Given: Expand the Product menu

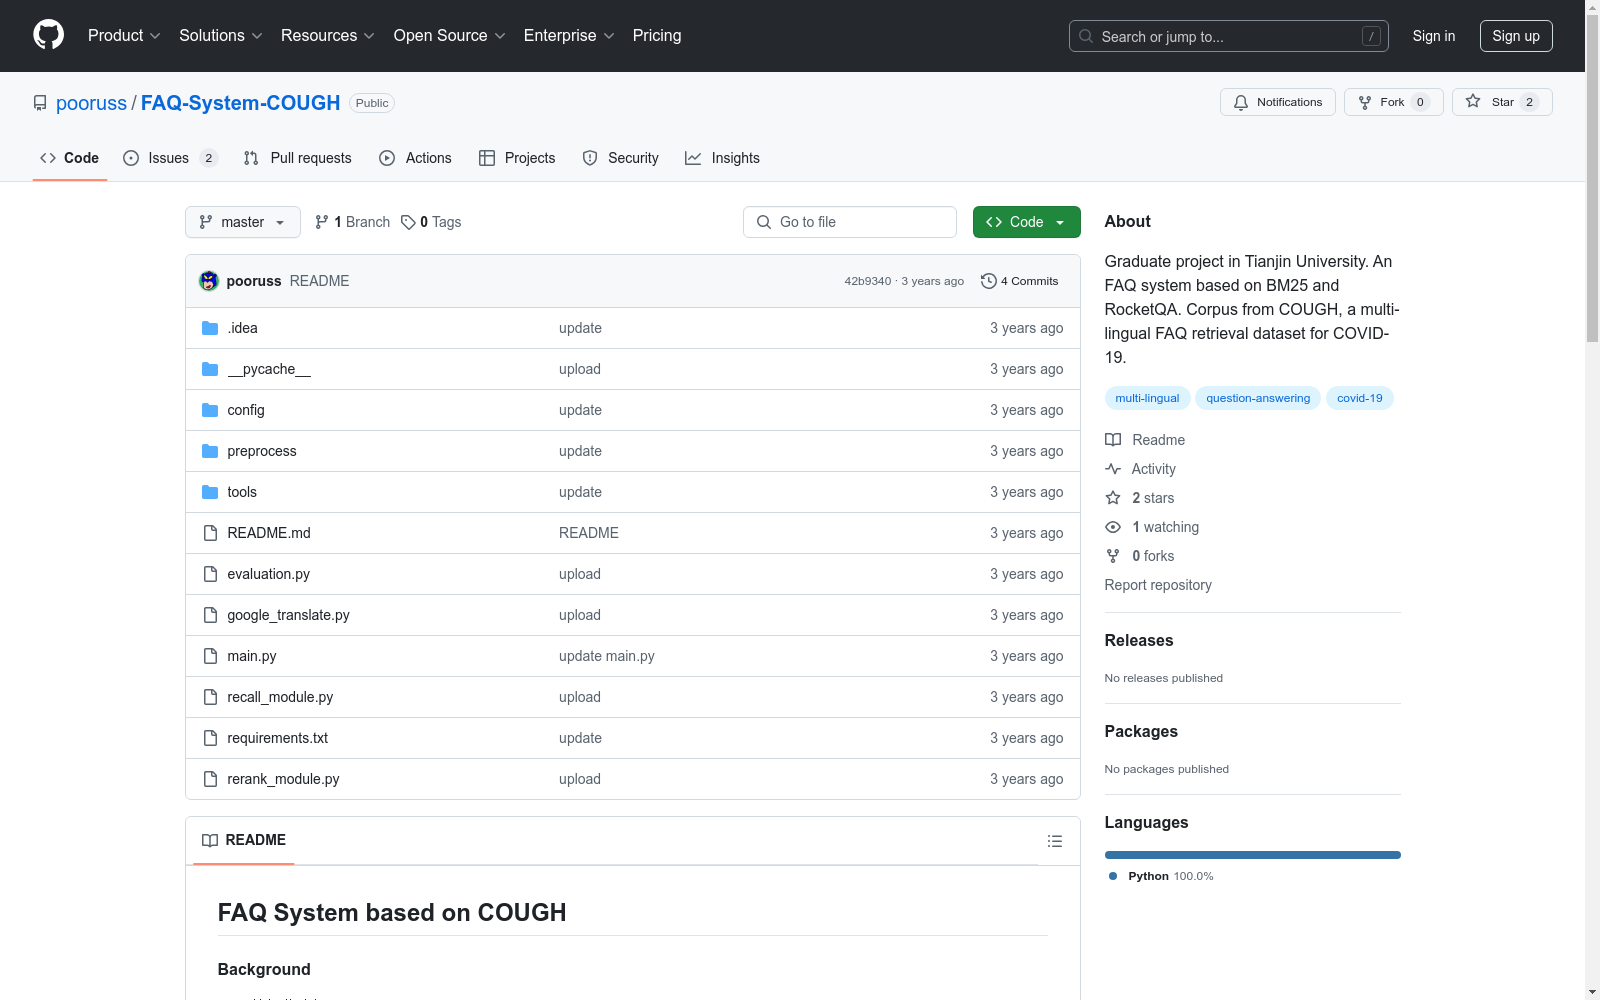Looking at the screenshot, I should 124,35.
